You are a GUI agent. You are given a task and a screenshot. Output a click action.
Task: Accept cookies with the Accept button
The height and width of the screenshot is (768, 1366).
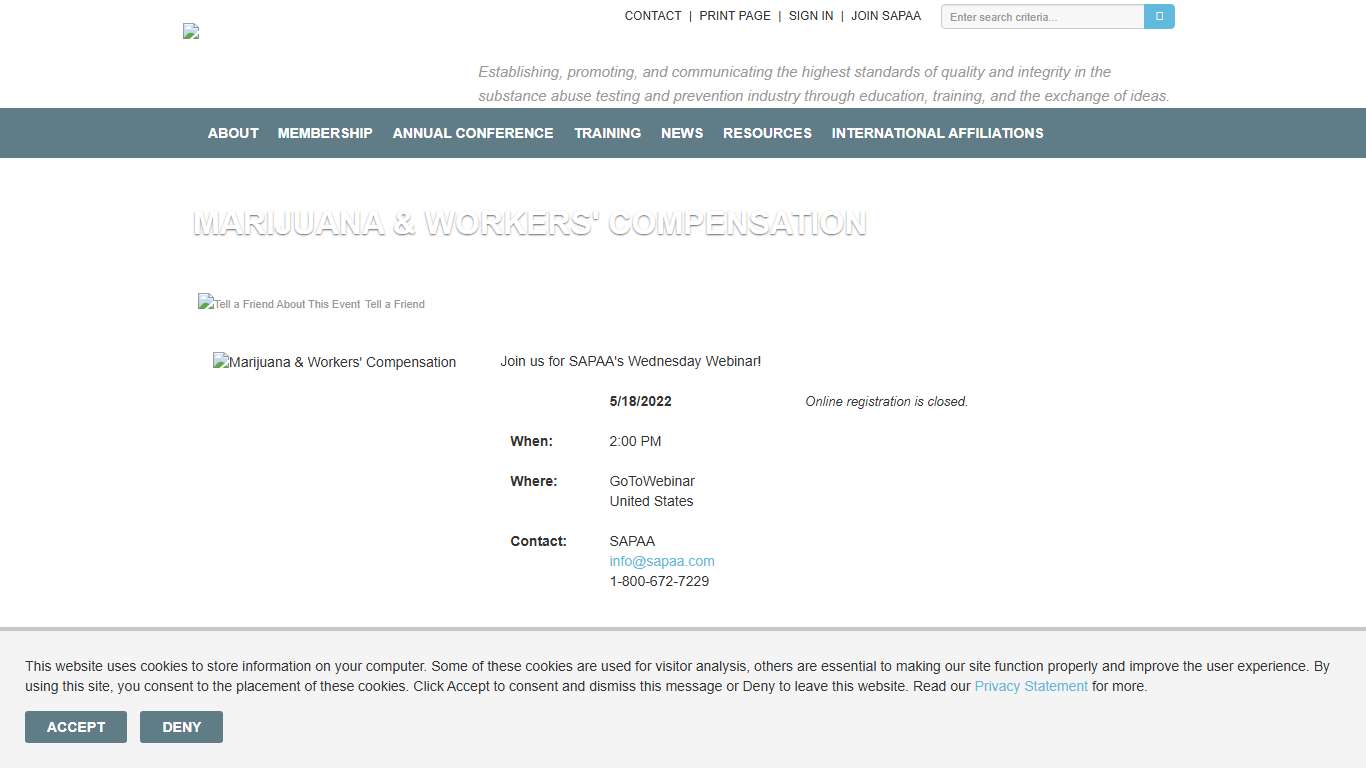(76, 727)
